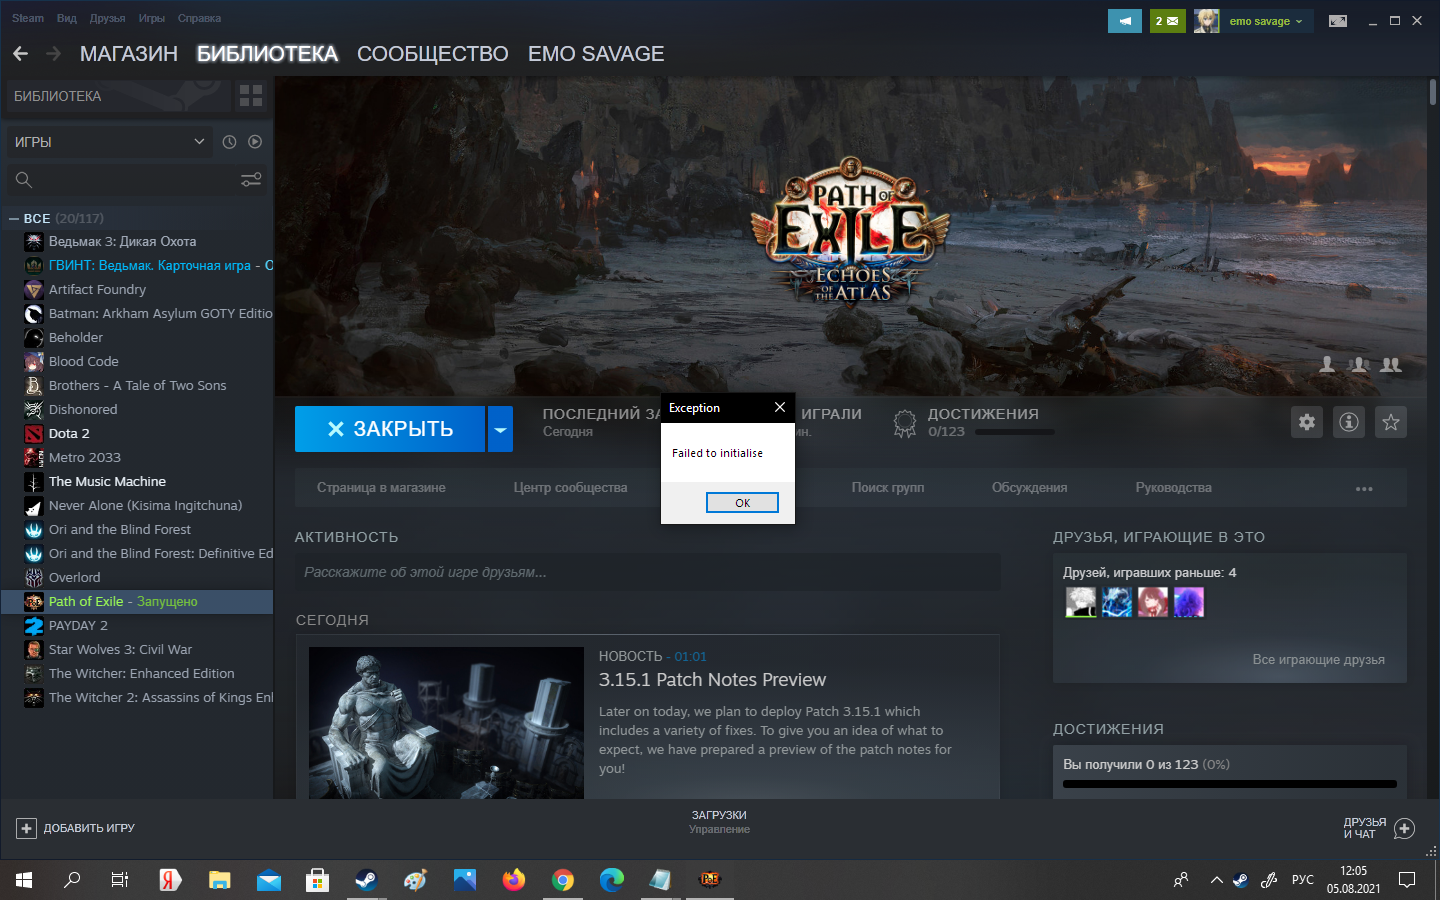Open the Вид menu in the title bar
Viewport: 1440px width, 900px height.
click(66, 18)
